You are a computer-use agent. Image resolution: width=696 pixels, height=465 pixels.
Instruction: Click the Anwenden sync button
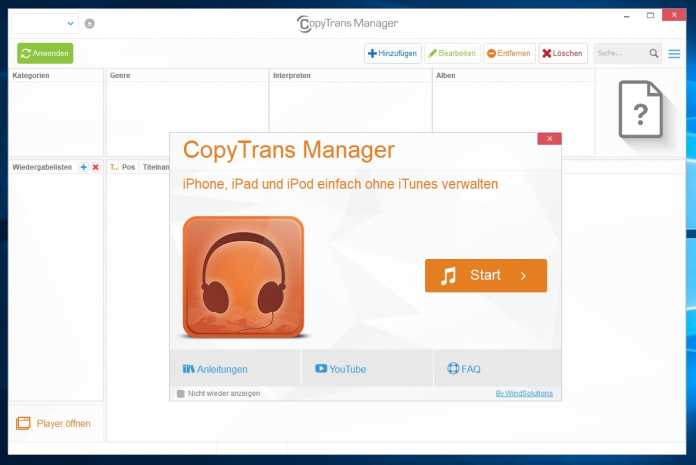(45, 53)
